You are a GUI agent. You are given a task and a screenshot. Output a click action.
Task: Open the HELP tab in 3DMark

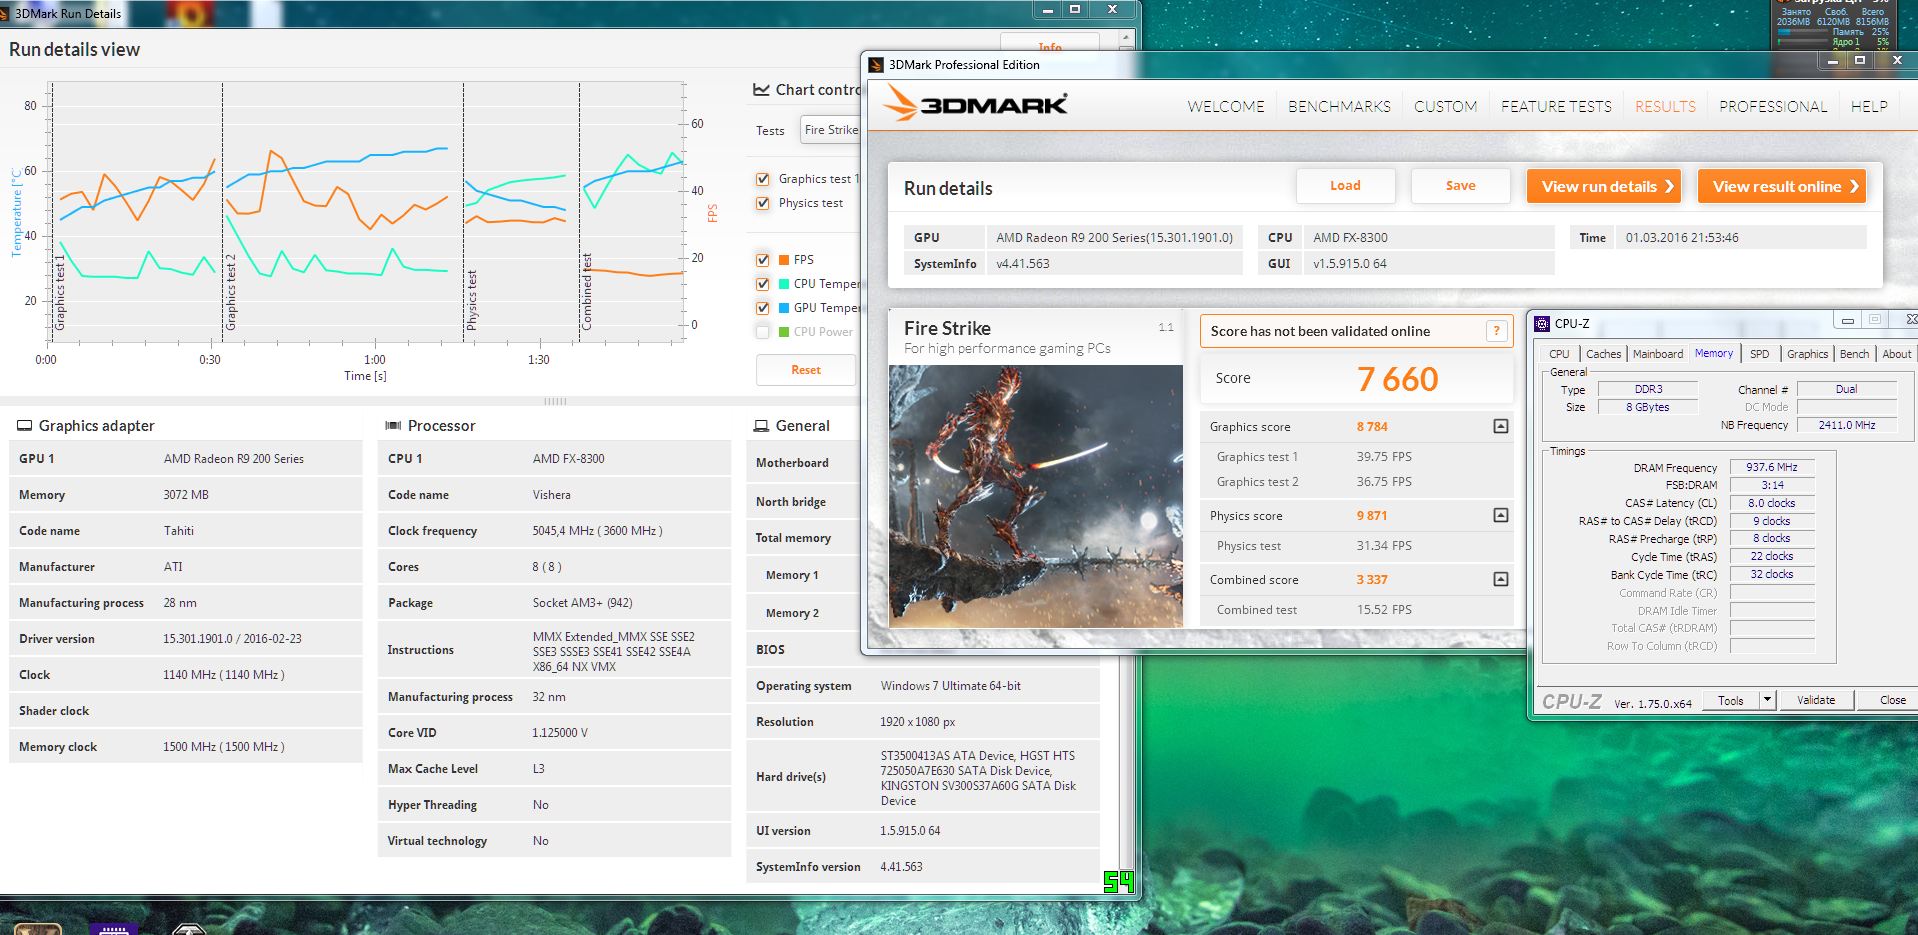coord(1869,107)
